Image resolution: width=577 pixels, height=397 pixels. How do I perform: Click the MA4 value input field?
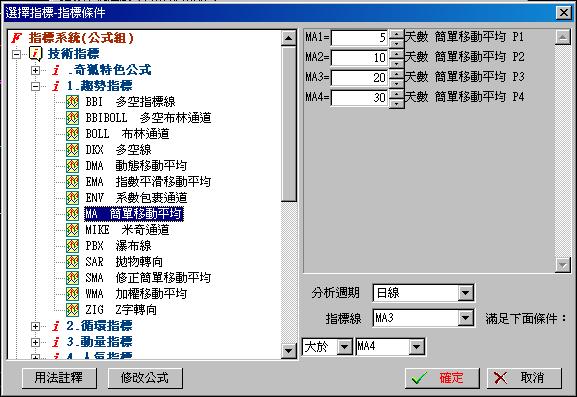coord(360,98)
